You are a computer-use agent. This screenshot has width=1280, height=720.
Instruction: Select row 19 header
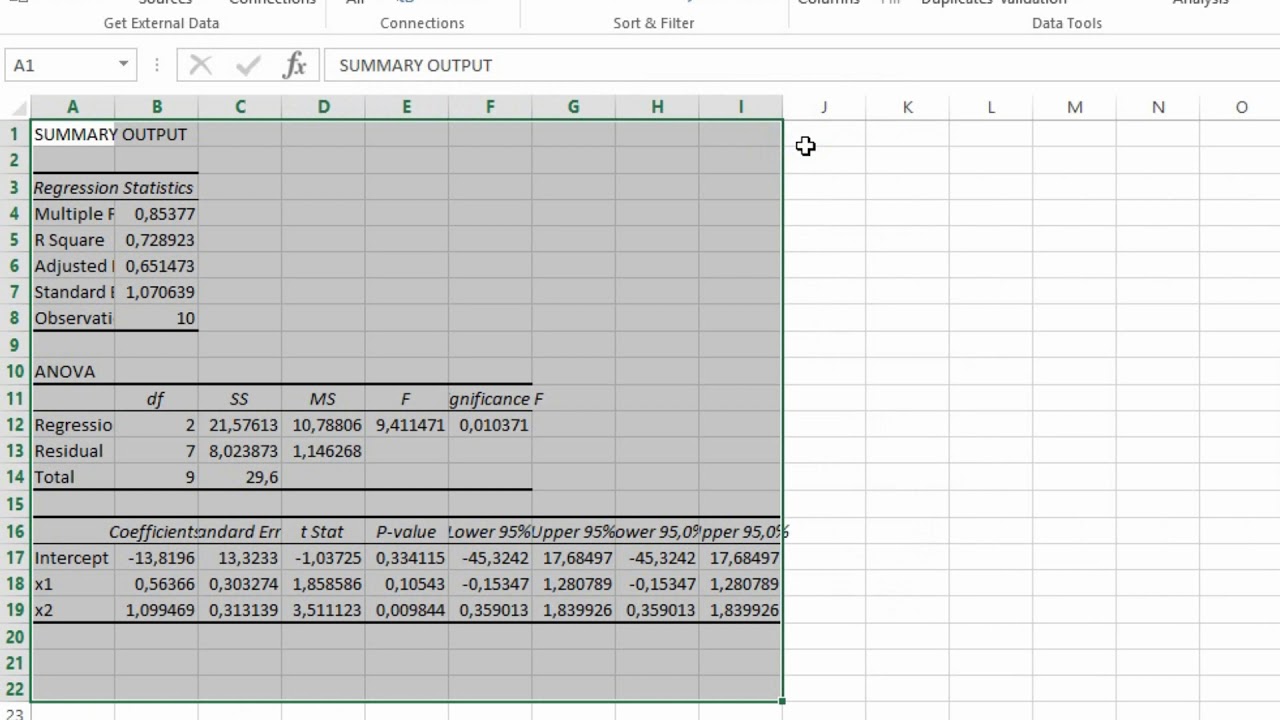coord(15,610)
